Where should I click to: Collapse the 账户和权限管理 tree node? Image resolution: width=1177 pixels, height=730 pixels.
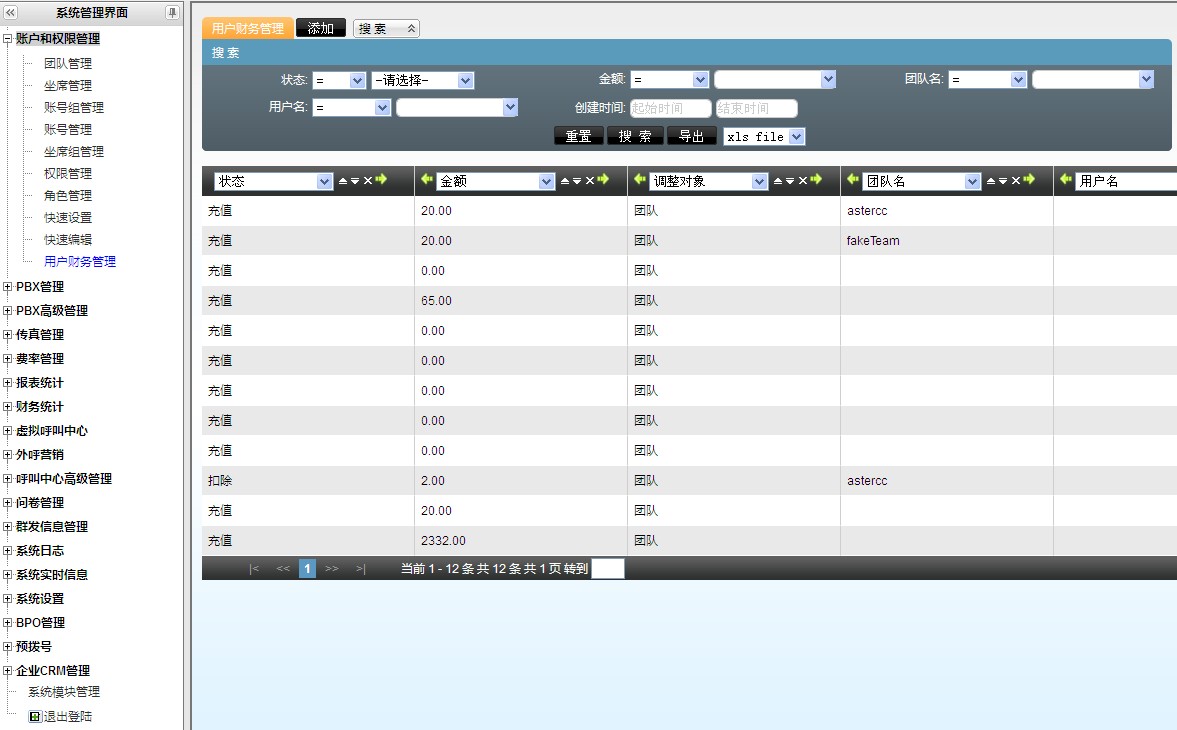[x=8, y=39]
